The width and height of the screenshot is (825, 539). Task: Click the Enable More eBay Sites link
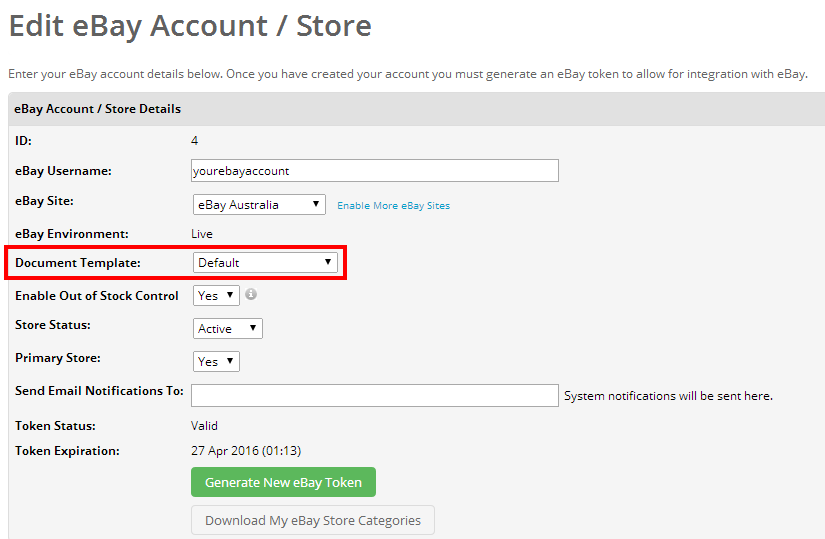point(394,206)
